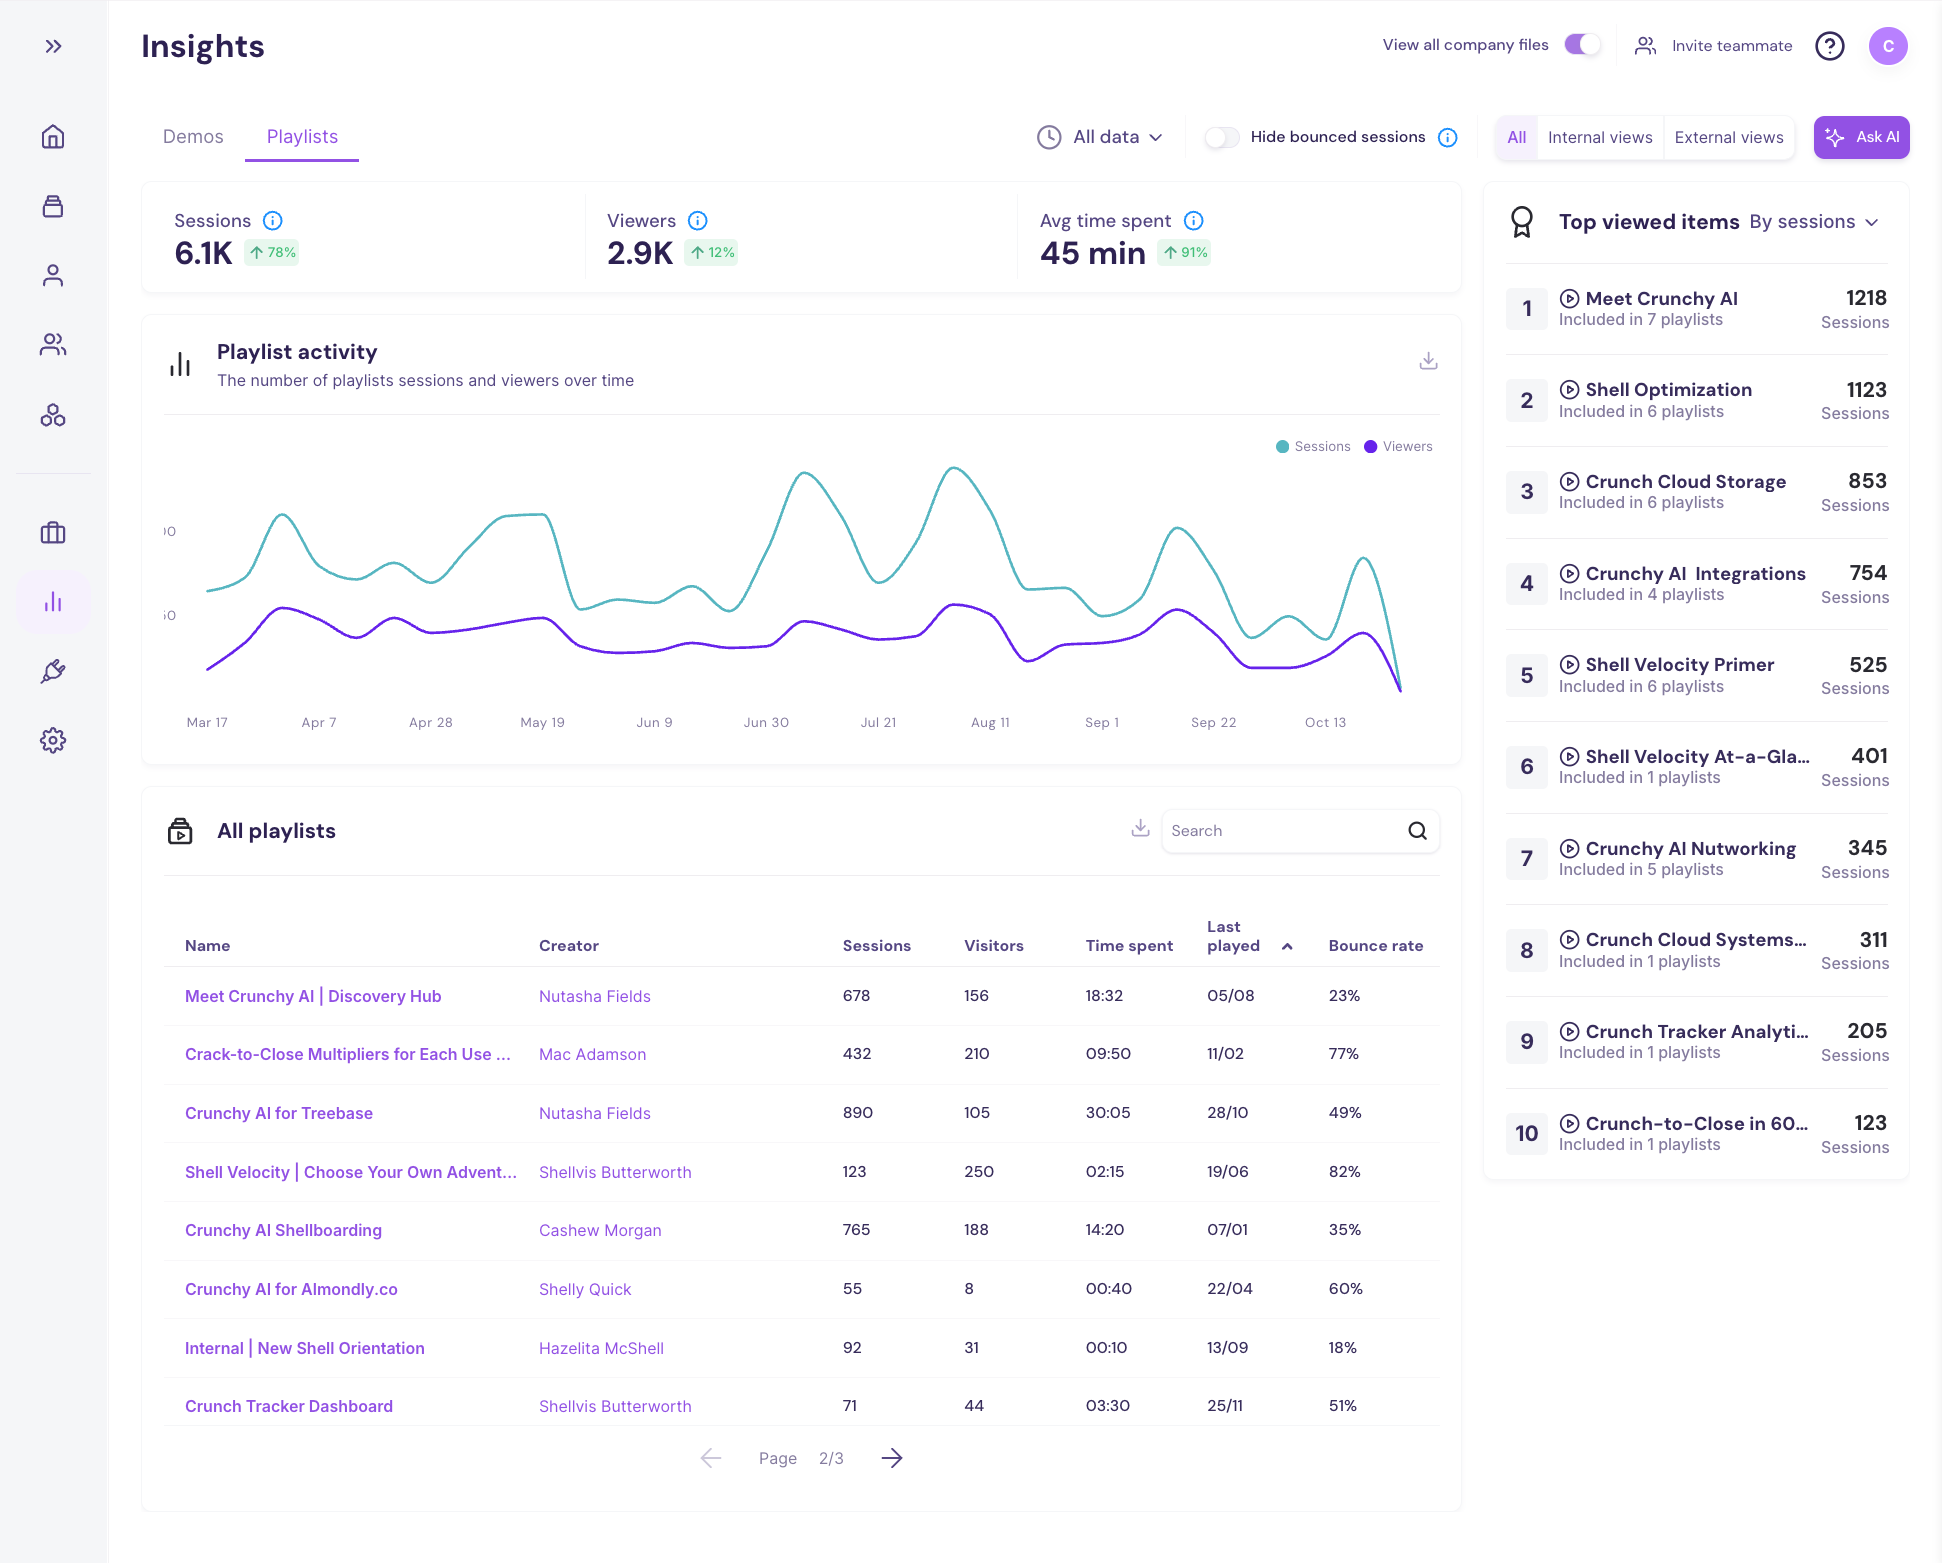Sort by Last played column arrow

tap(1287, 946)
